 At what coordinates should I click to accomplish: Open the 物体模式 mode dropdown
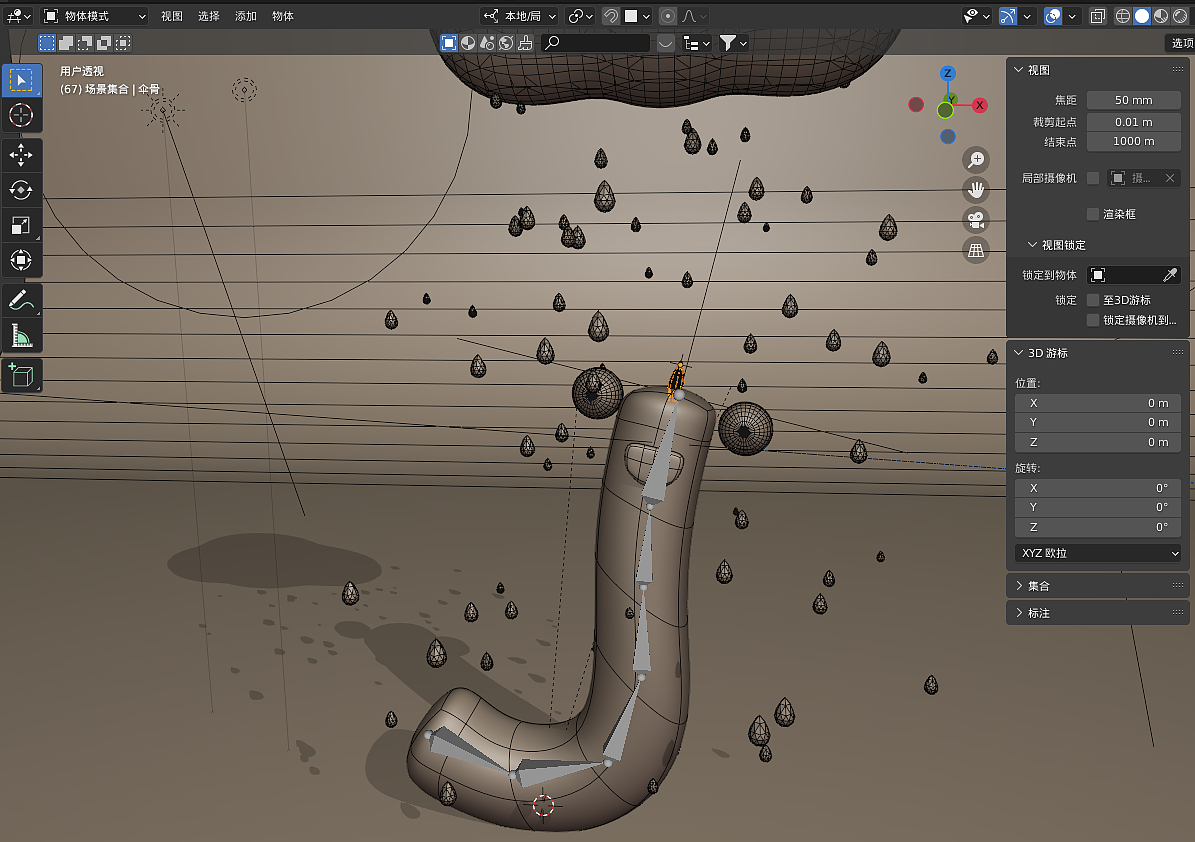pyautogui.click(x=95, y=16)
